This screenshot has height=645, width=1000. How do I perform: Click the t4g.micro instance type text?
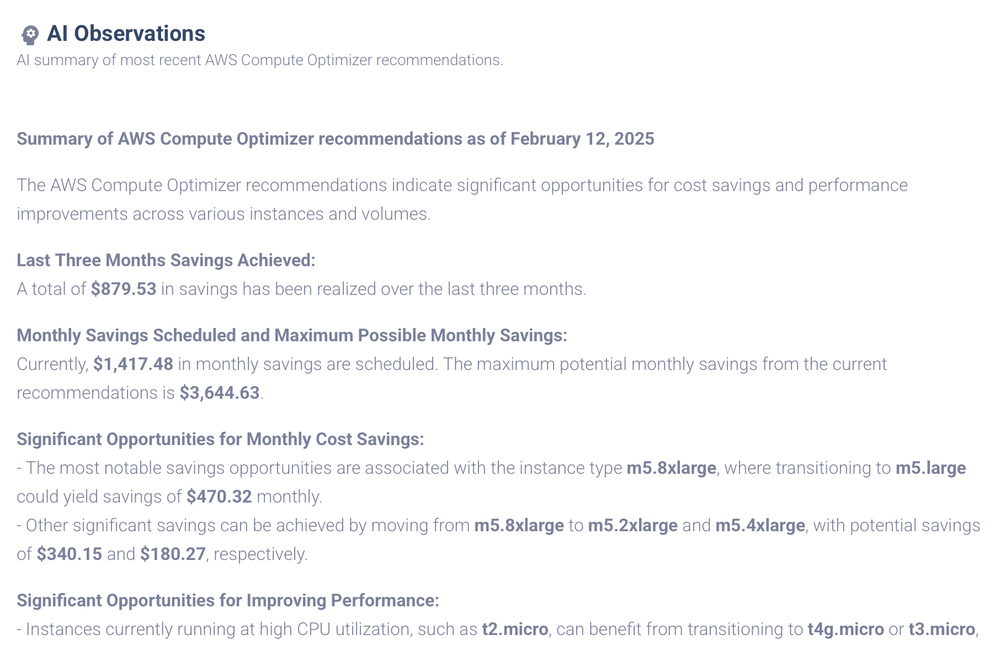845,629
